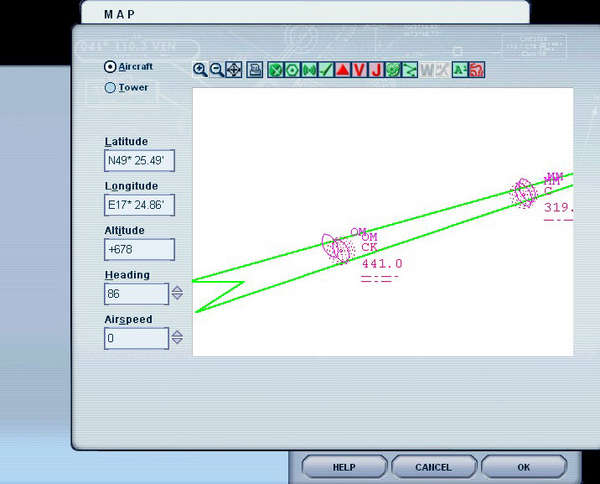600x484 pixels.
Task: Select the Tower radio button
Action: 110,88
